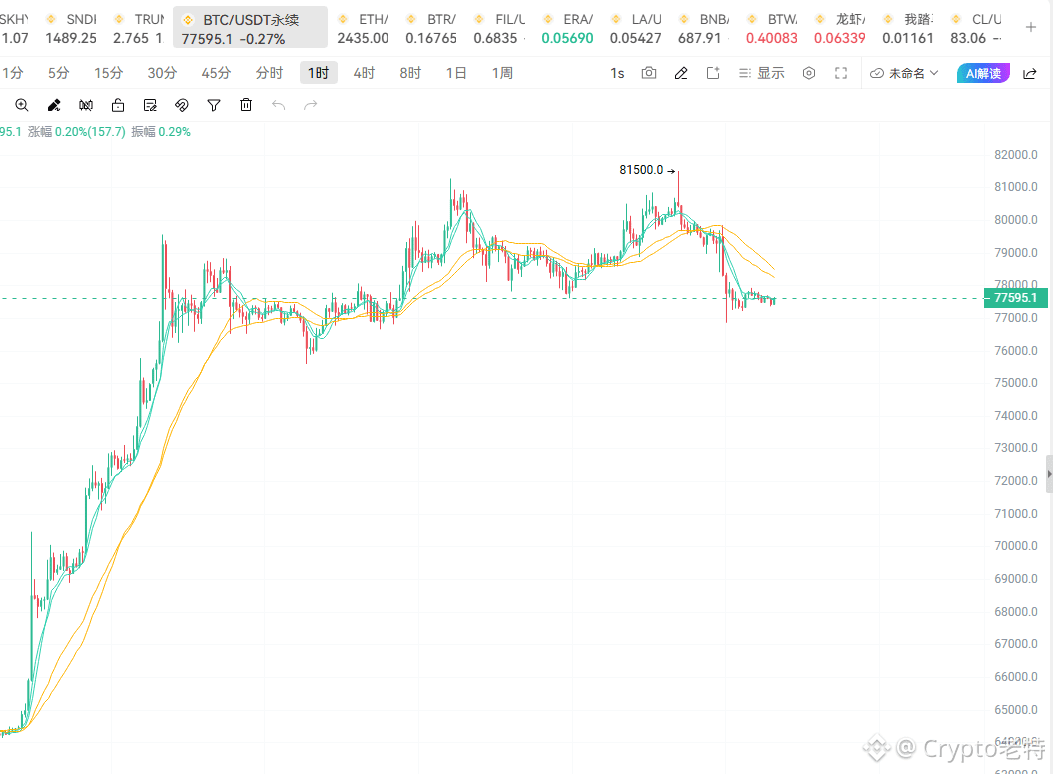Image resolution: width=1053 pixels, height=774 pixels.
Task: Open the BTR/ symbol tab
Action: coord(431,28)
